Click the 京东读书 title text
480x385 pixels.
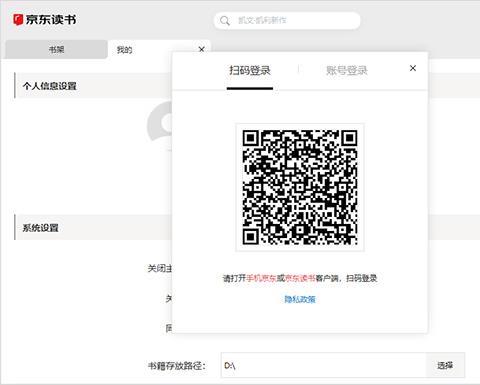pos(51,20)
